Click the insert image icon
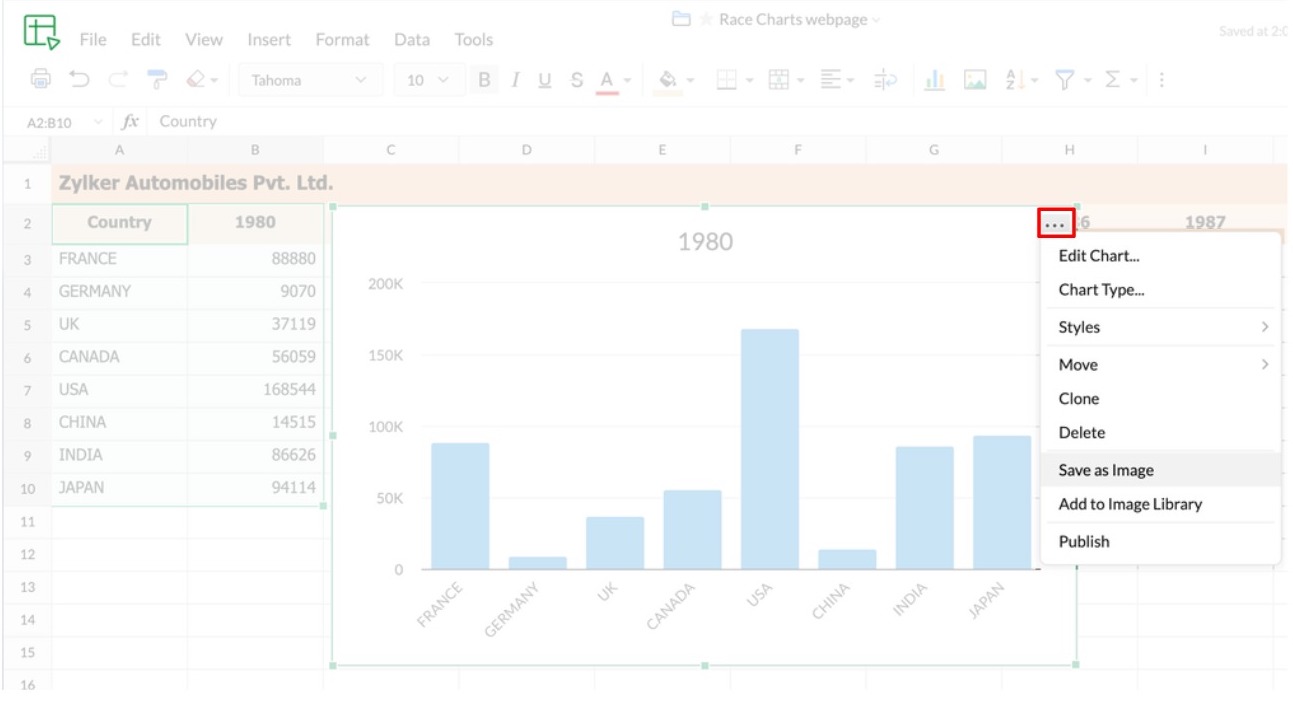The image size is (1293, 713). pyautogui.click(x=973, y=80)
